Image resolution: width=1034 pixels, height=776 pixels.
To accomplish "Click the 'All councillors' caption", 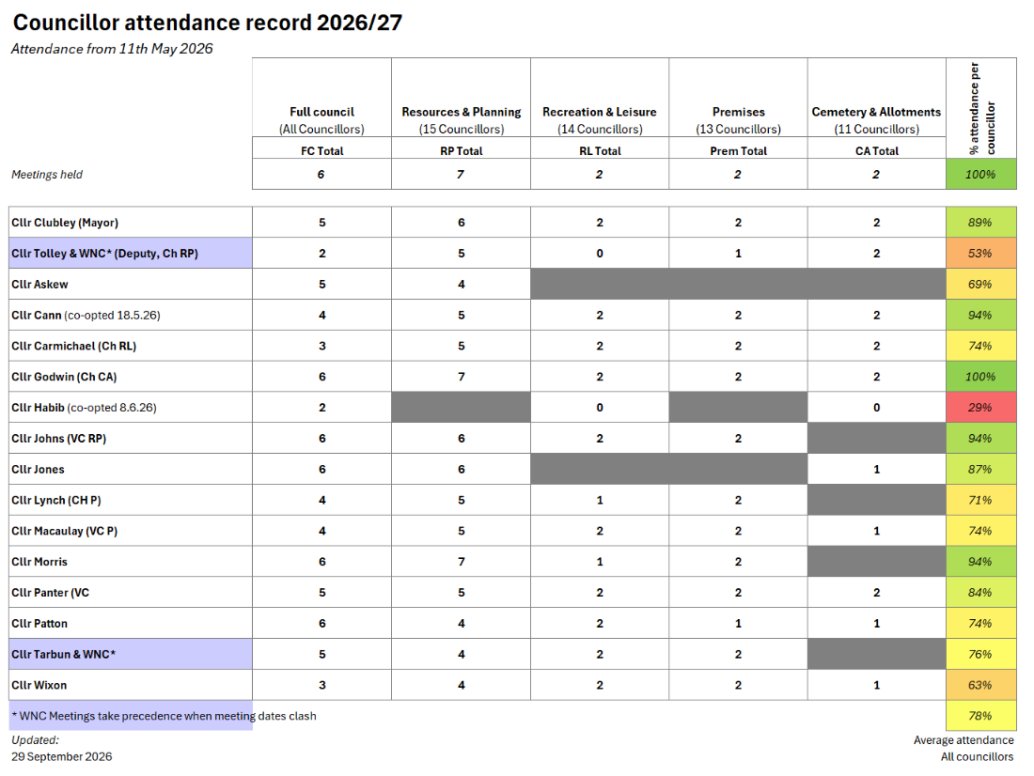I will coord(977,757).
